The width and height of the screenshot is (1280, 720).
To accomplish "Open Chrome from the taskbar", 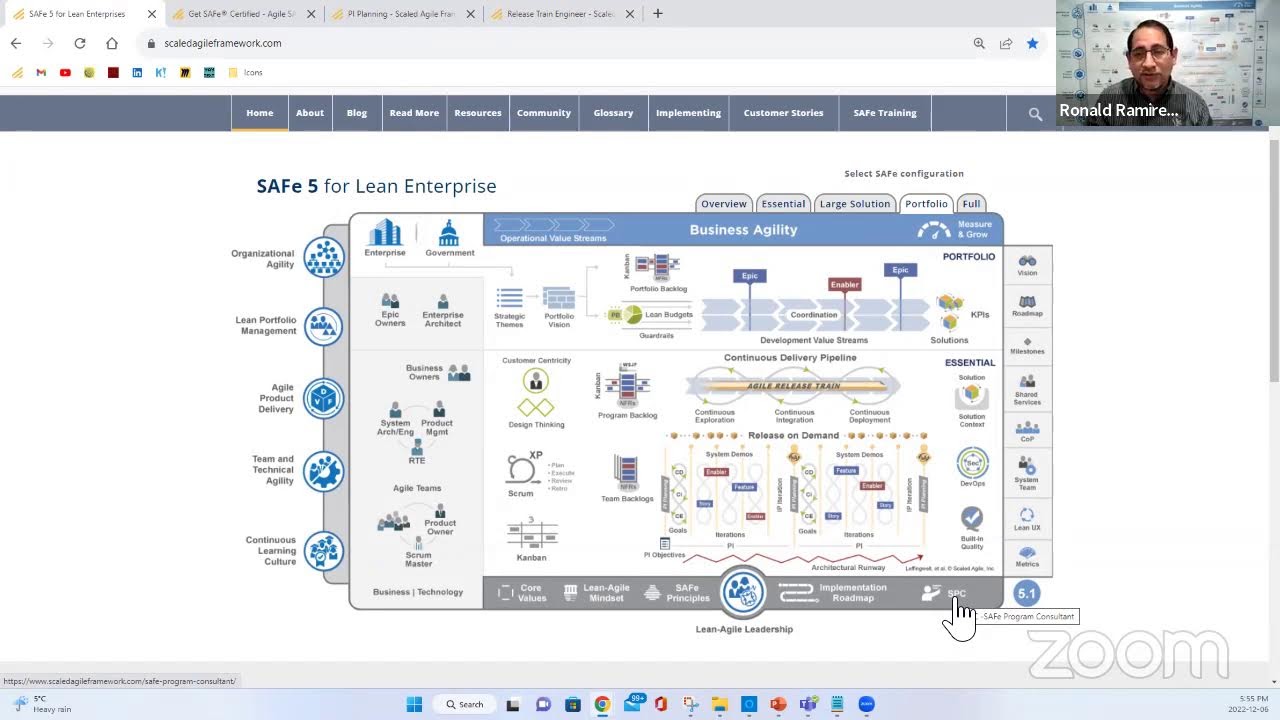I will (x=602, y=704).
